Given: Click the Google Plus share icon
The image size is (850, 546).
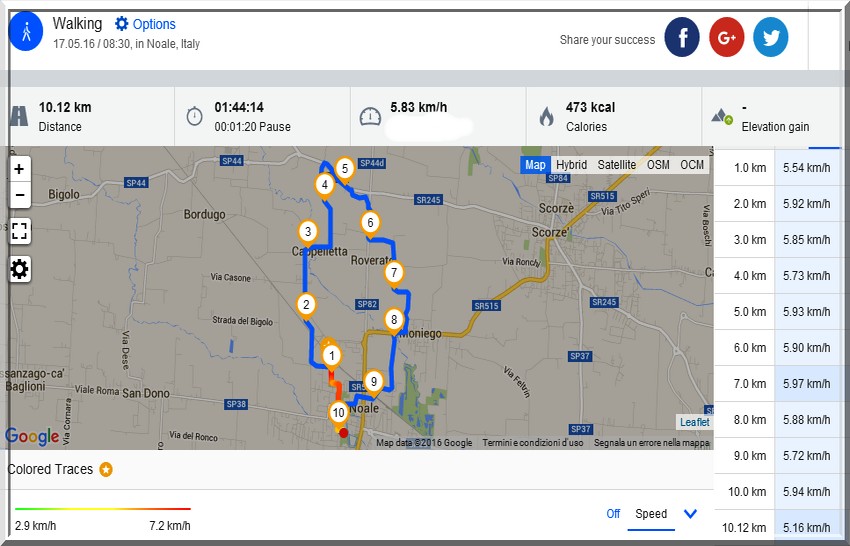Looking at the screenshot, I should click(x=727, y=38).
